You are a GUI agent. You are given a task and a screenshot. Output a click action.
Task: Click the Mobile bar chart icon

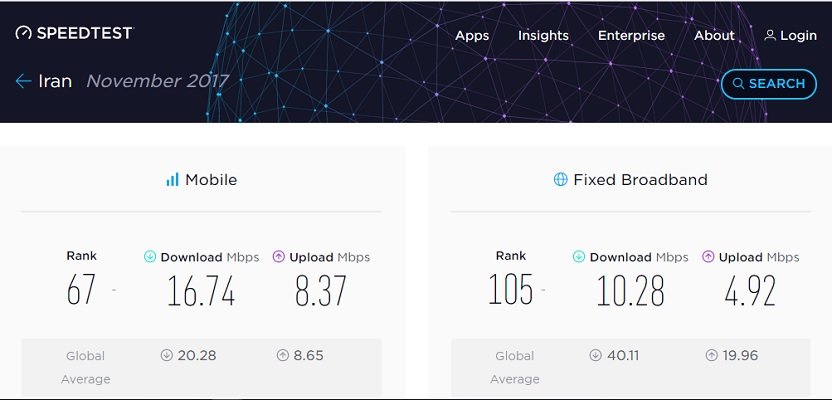coord(172,180)
